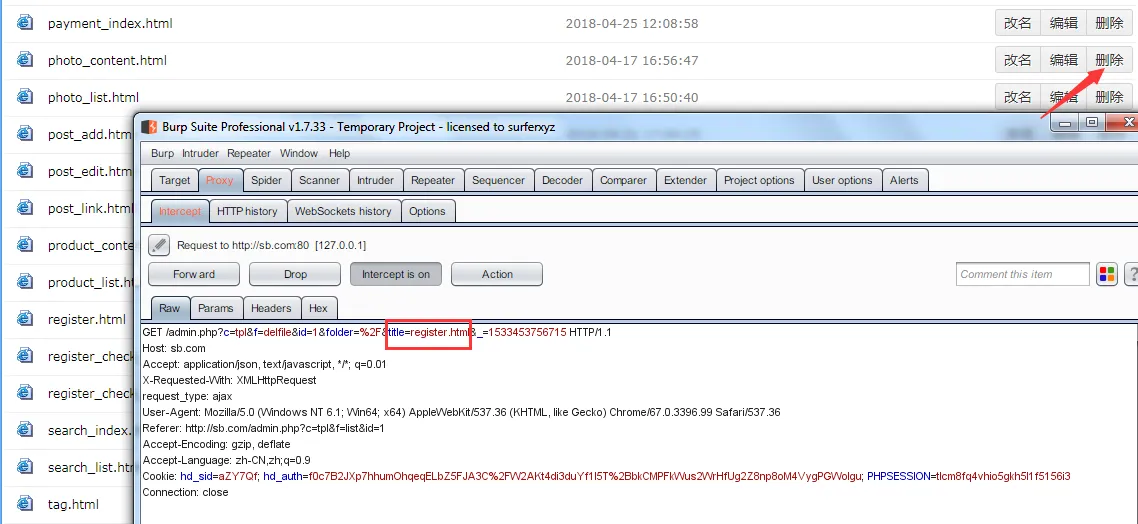Click the Comment this item field
Image resolution: width=1138 pixels, height=524 pixels.
(x=1022, y=274)
